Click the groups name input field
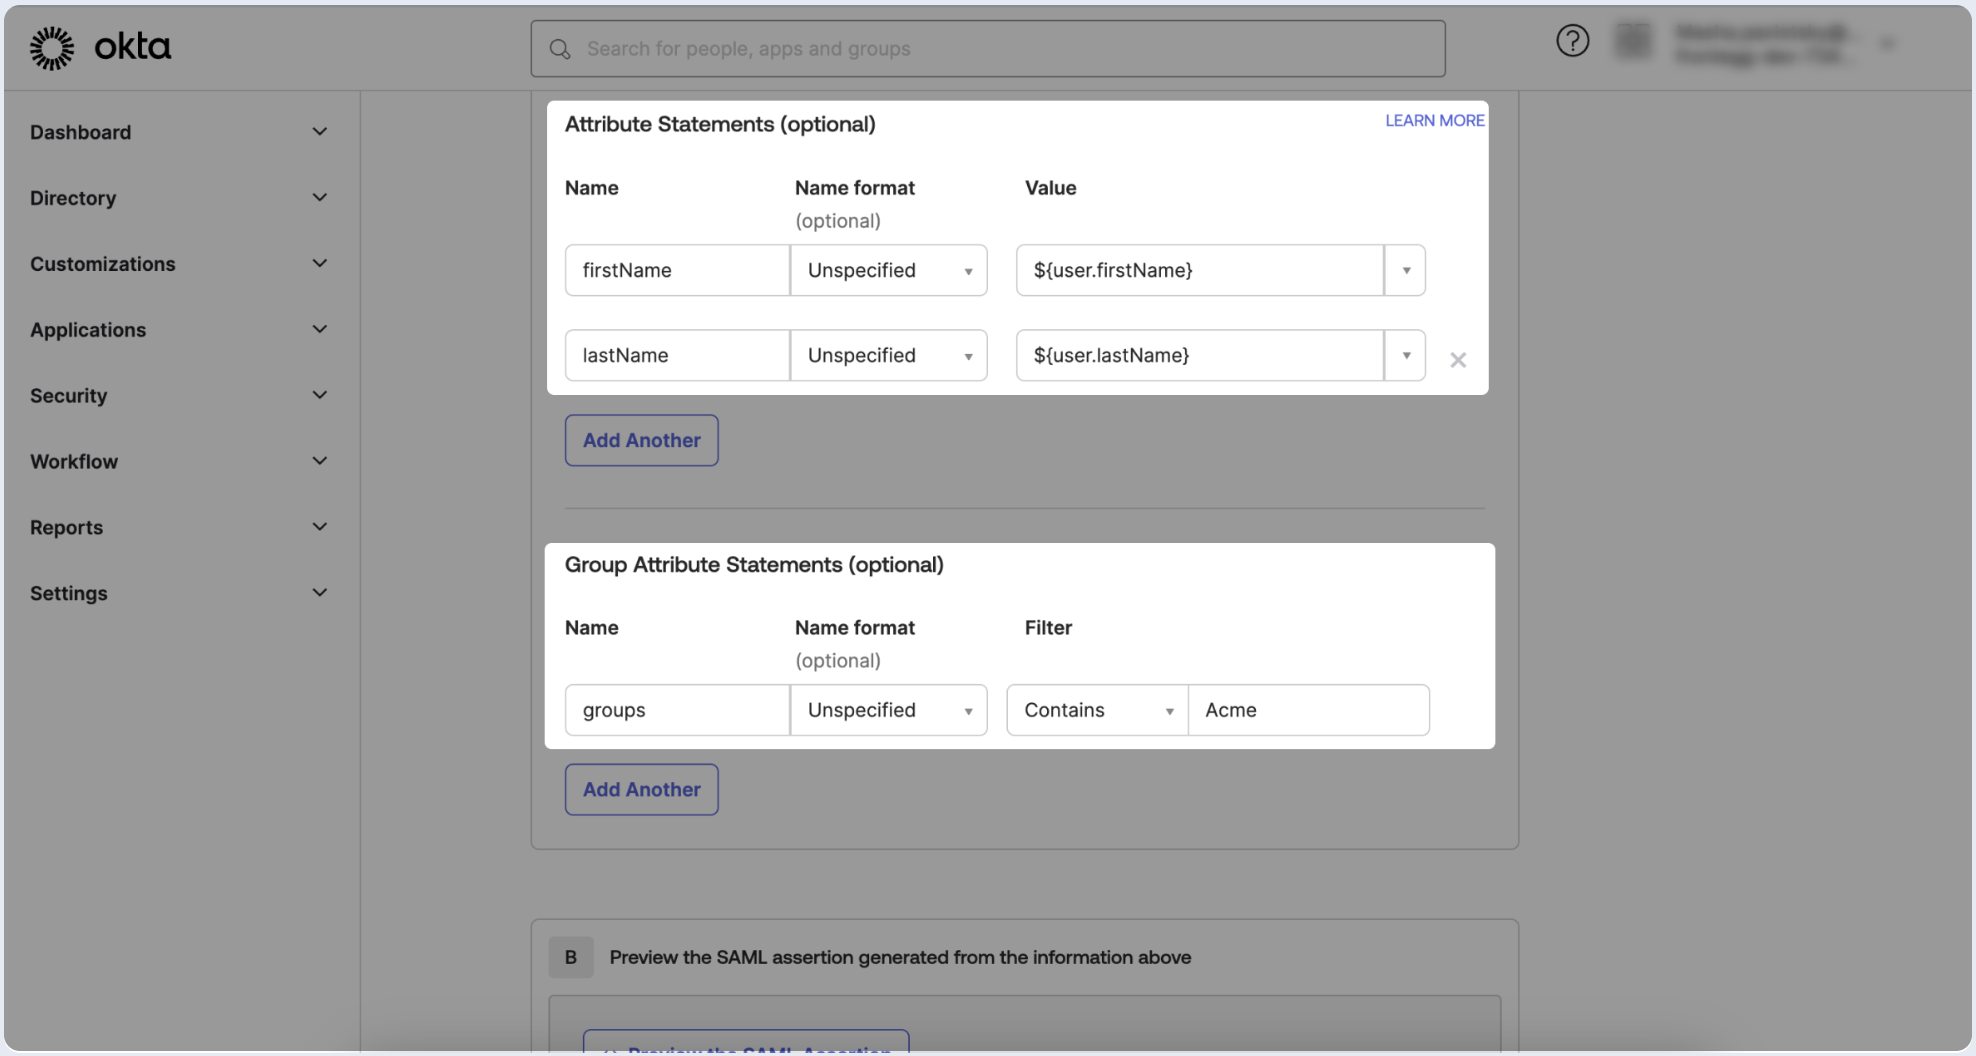The width and height of the screenshot is (1976, 1056). coord(677,711)
